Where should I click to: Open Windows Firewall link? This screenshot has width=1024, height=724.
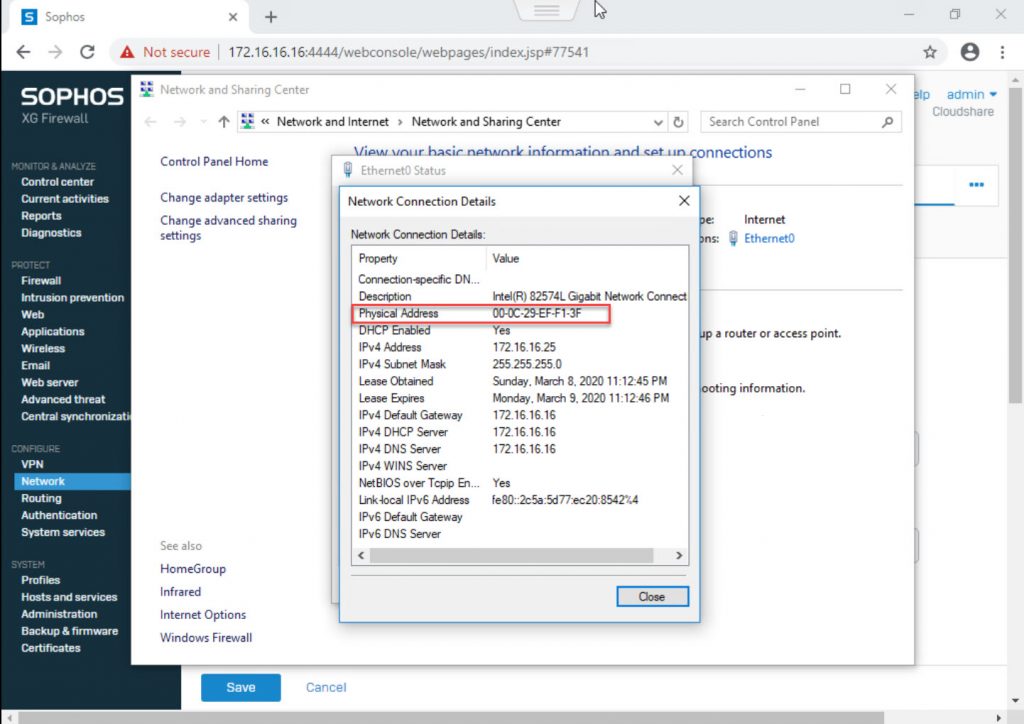click(206, 637)
